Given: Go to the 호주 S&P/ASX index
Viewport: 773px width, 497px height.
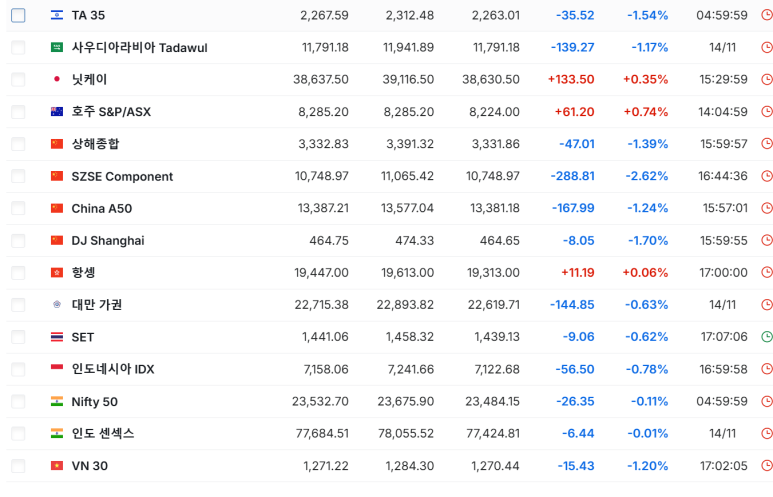Looking at the screenshot, I should [x=111, y=112].
